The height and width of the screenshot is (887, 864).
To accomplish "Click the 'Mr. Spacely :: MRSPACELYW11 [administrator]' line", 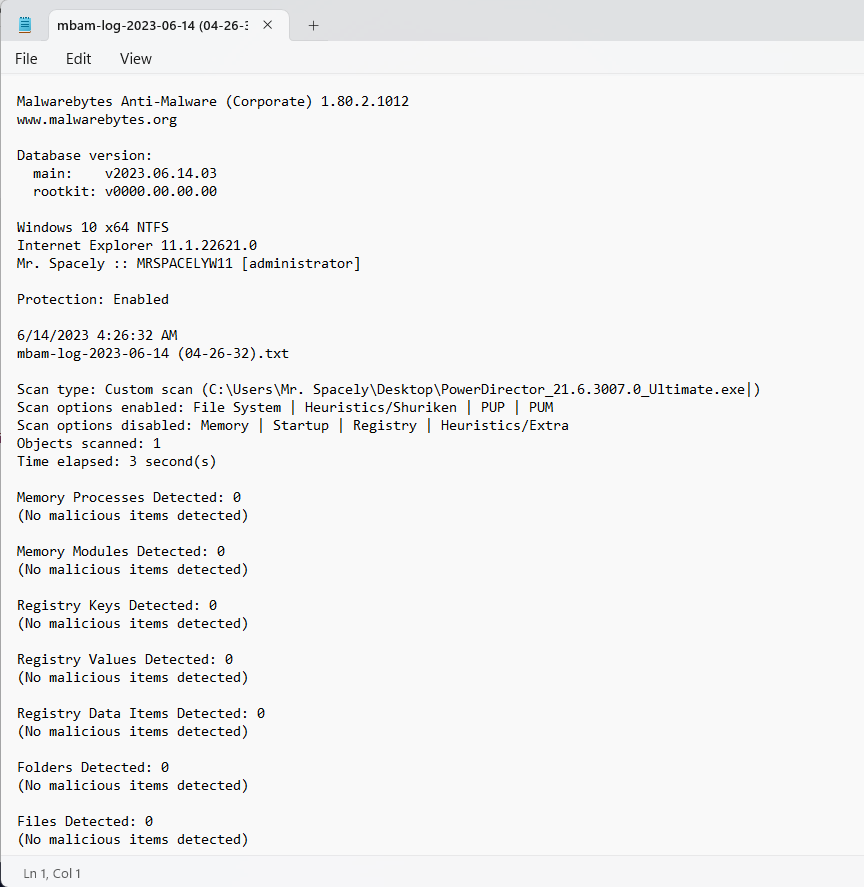I will click(188, 264).
